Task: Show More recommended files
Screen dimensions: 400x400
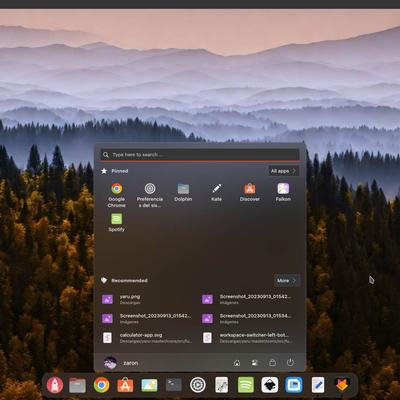Action: point(287,280)
